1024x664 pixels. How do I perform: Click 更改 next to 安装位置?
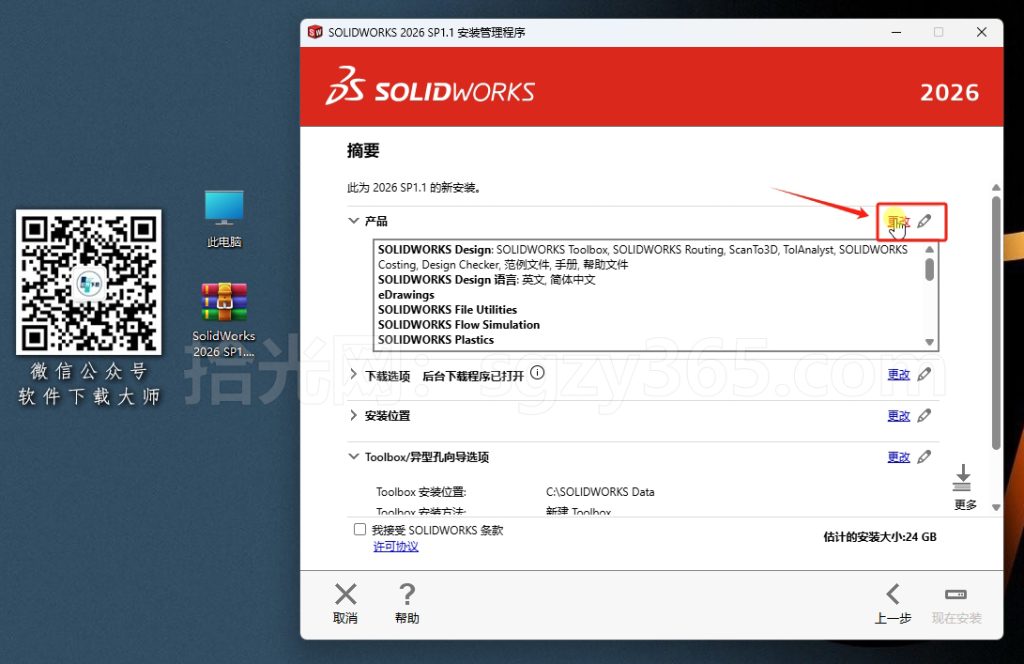click(x=898, y=415)
